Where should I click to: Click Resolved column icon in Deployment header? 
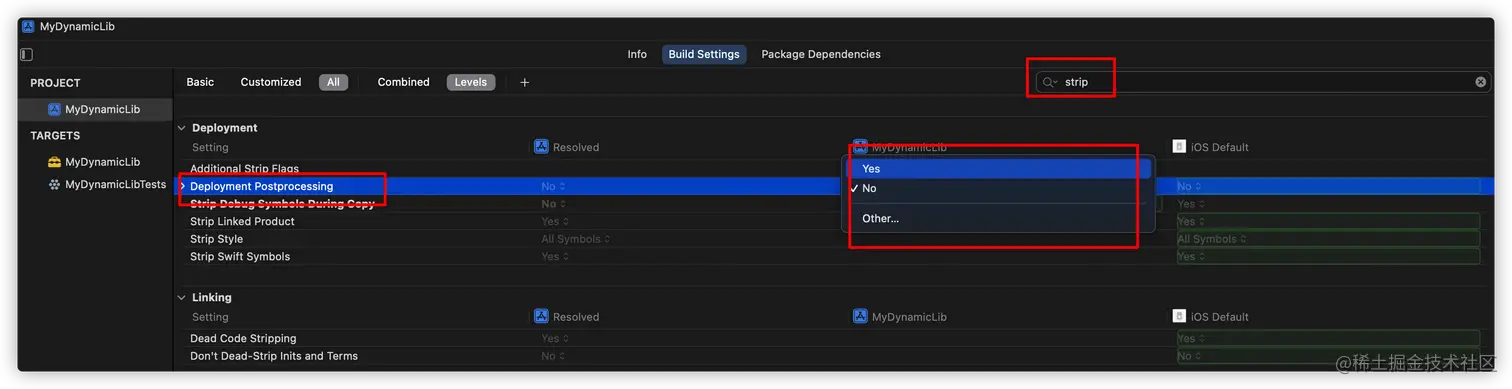point(541,147)
